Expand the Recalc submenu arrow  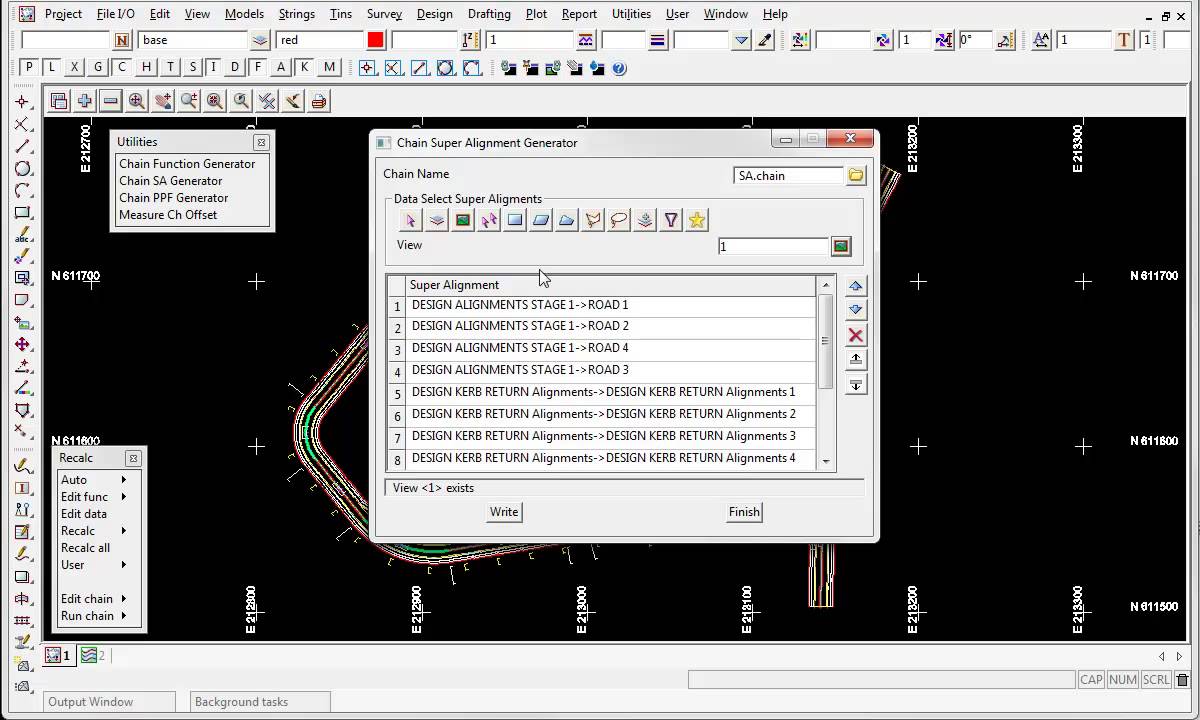click(124, 531)
